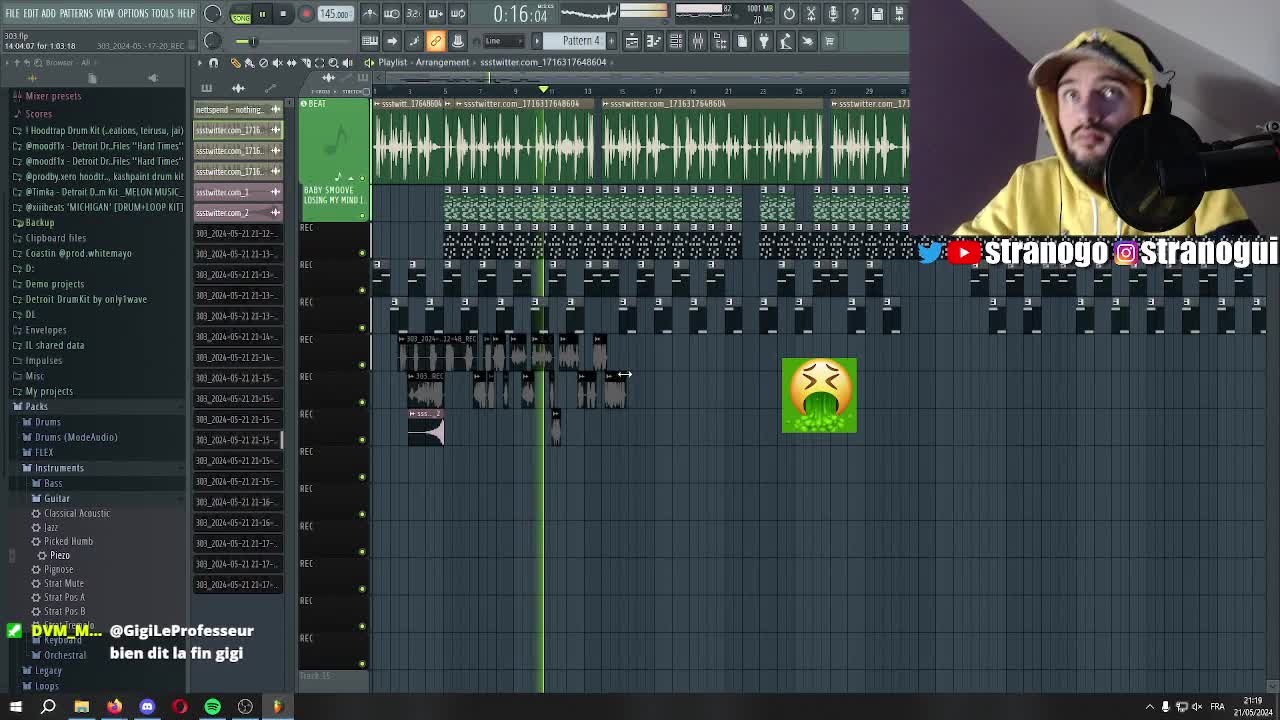Screen dimensions: 1280x720
Task: Expand the Demo projects folder
Action: click(54, 284)
